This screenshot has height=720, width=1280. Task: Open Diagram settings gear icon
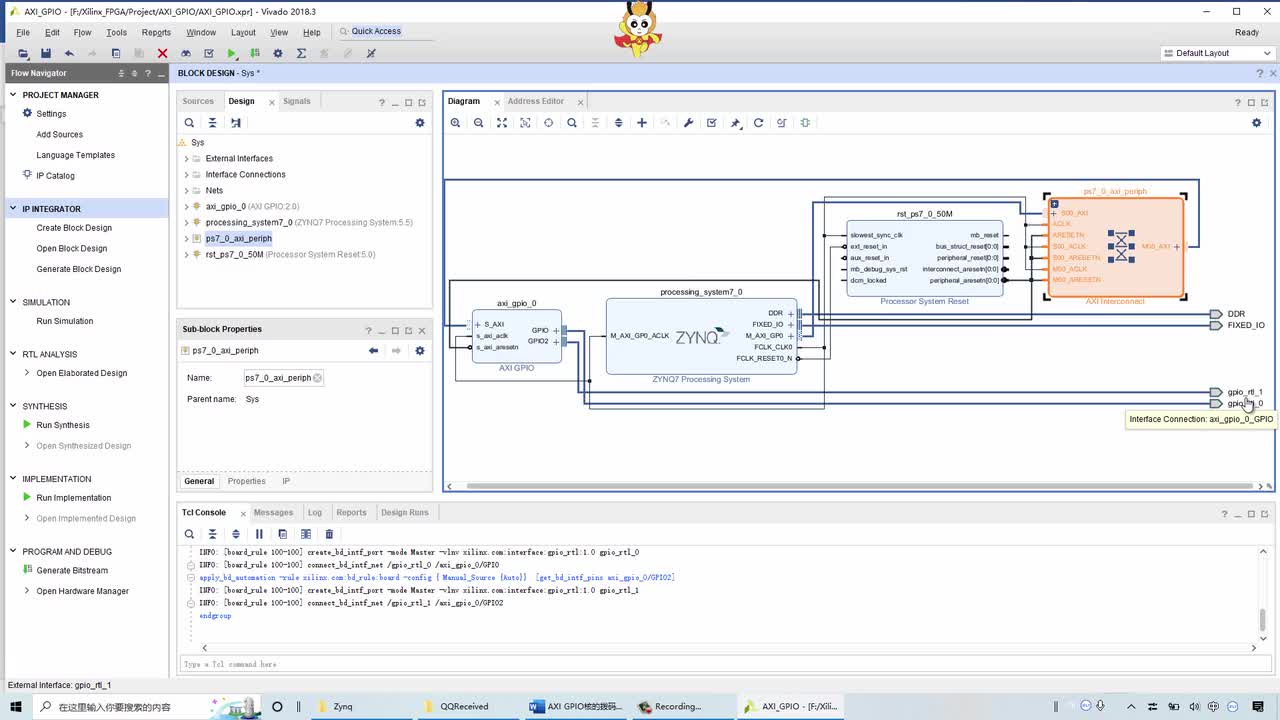(1257, 123)
